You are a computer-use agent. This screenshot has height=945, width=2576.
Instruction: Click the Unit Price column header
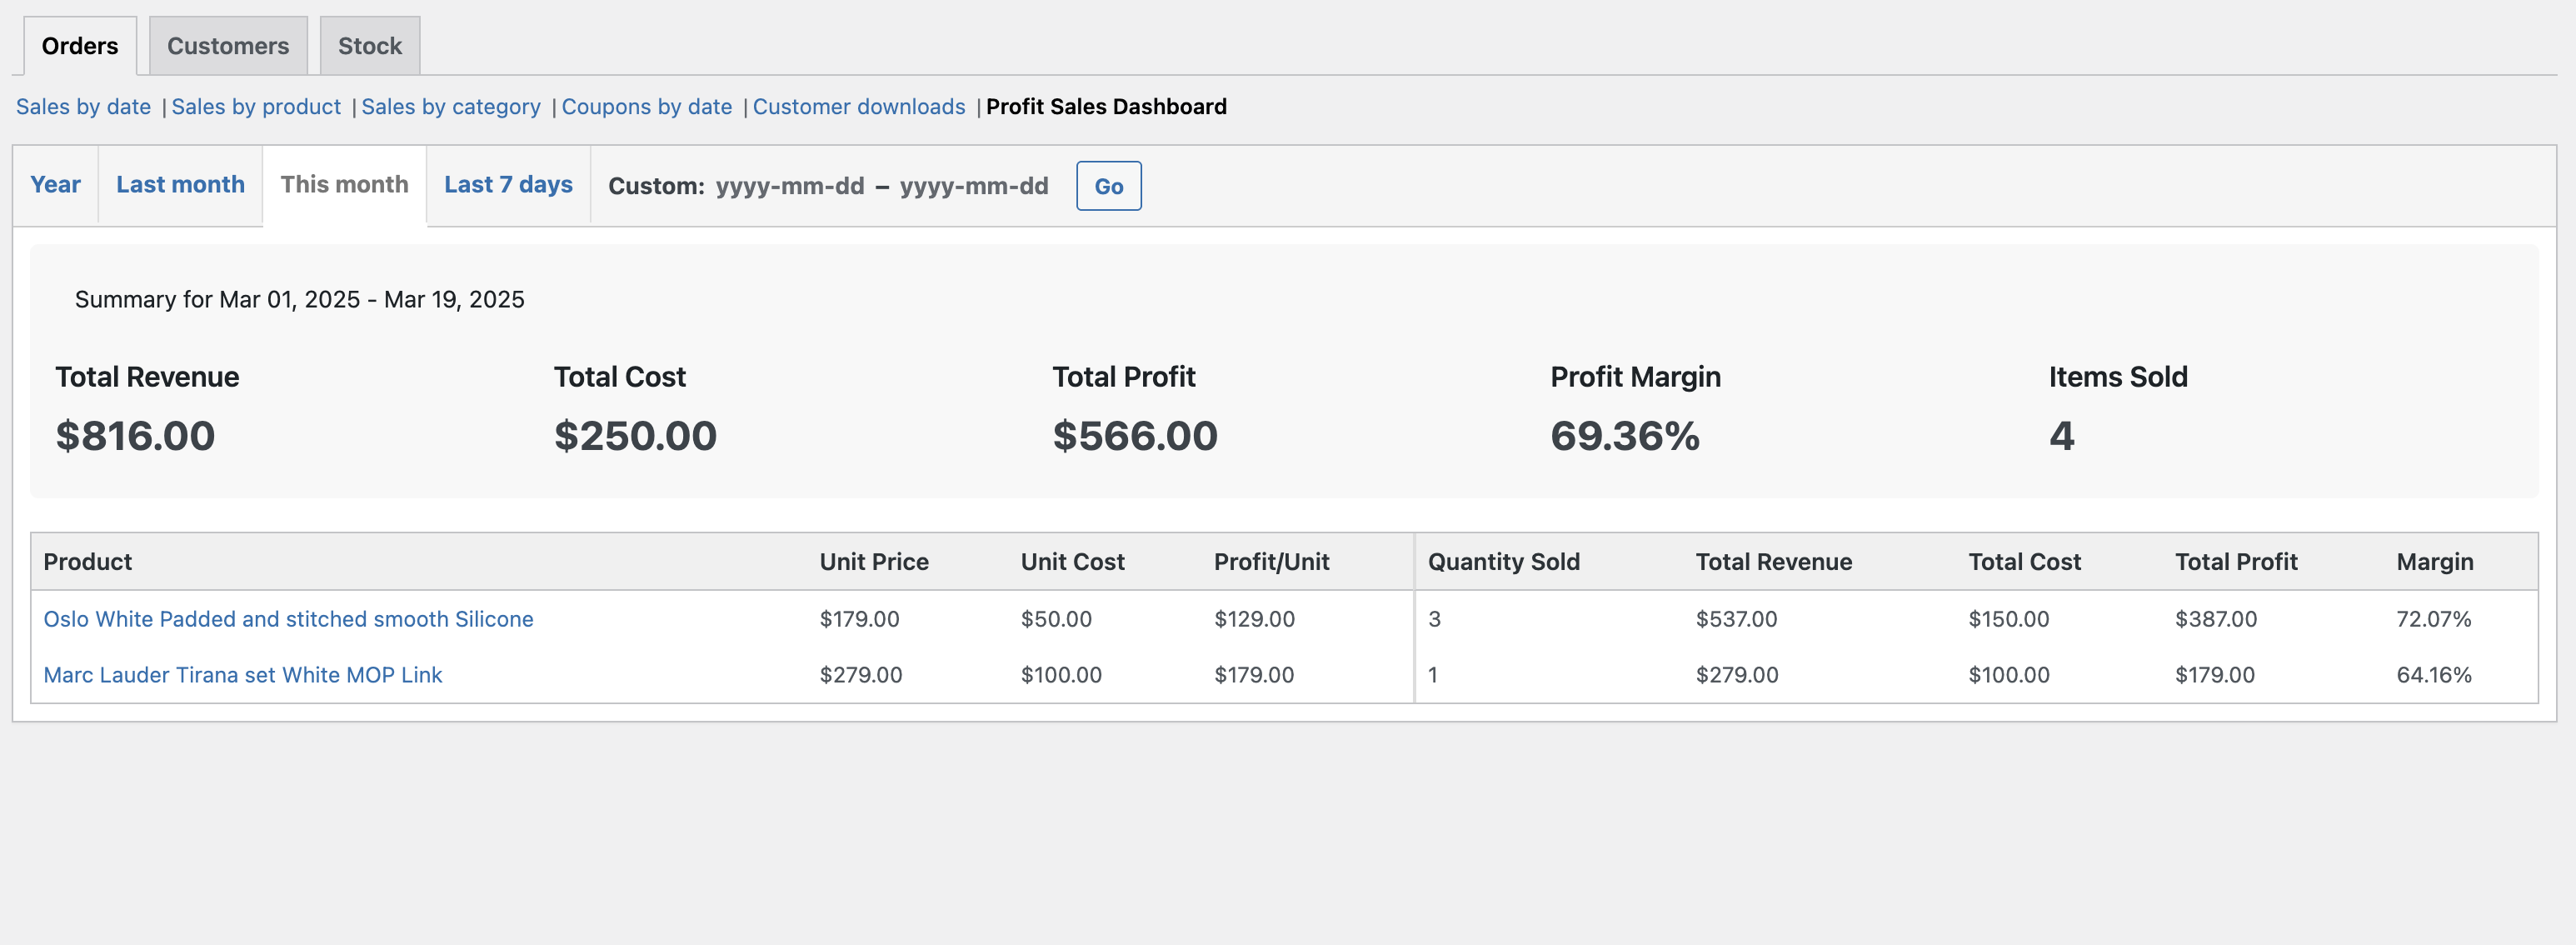click(x=874, y=562)
